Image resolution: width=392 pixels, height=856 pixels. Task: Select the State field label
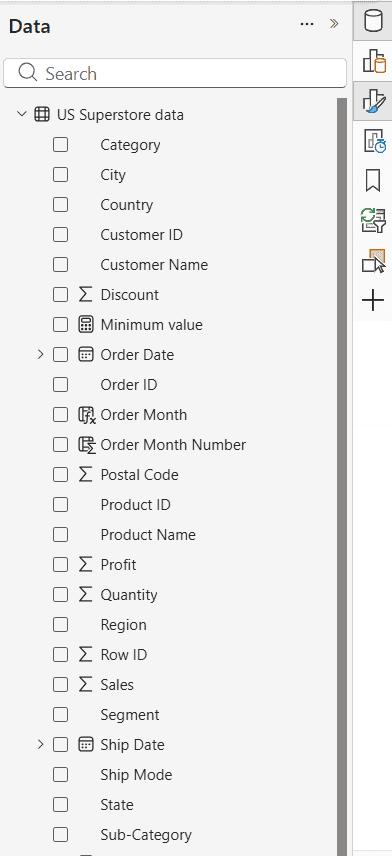[x=117, y=805]
